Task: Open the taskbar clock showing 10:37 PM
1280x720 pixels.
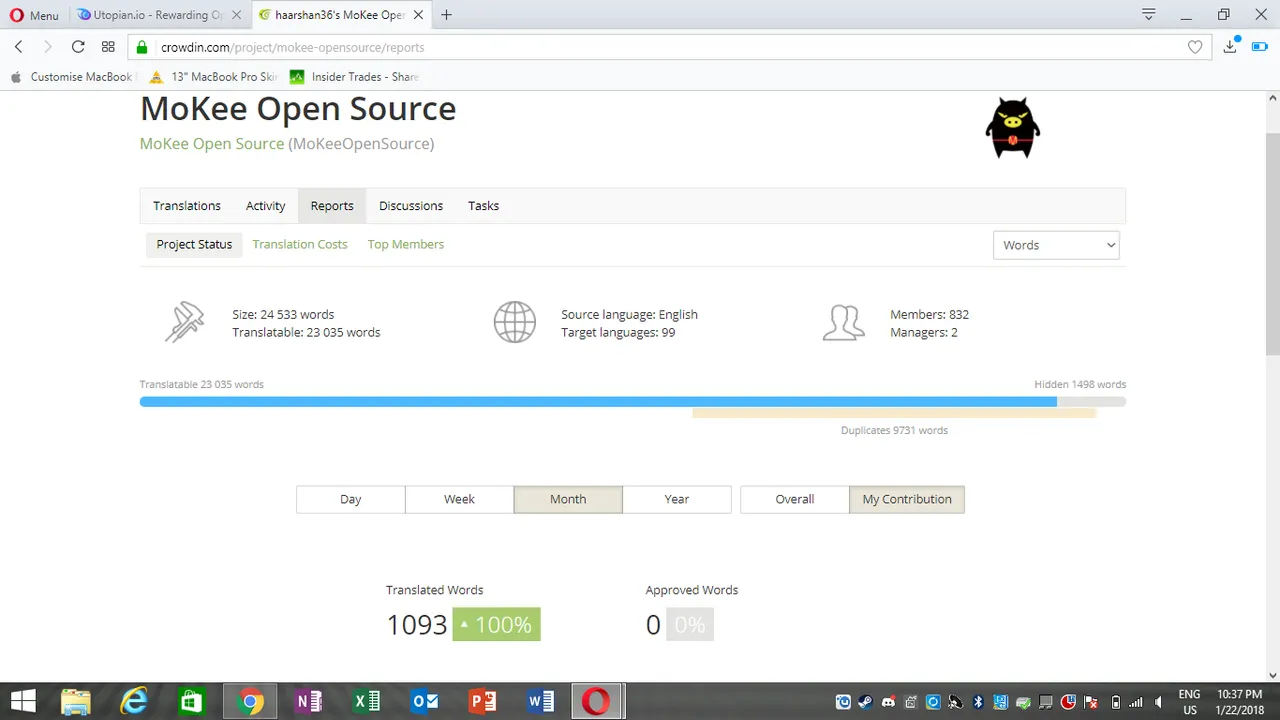Action: coord(1239,702)
